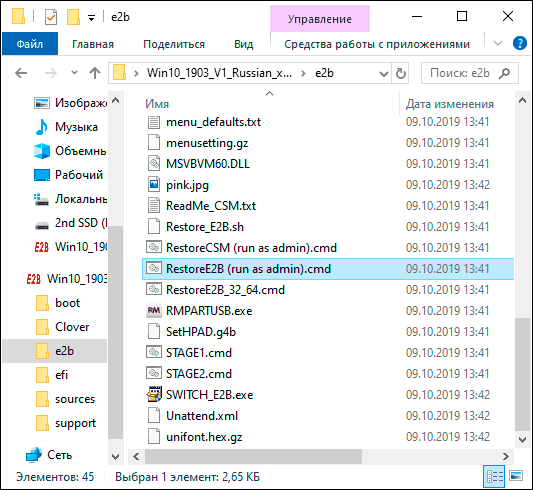Go up one folder level
This screenshot has width=533, height=490.
(x=95, y=73)
